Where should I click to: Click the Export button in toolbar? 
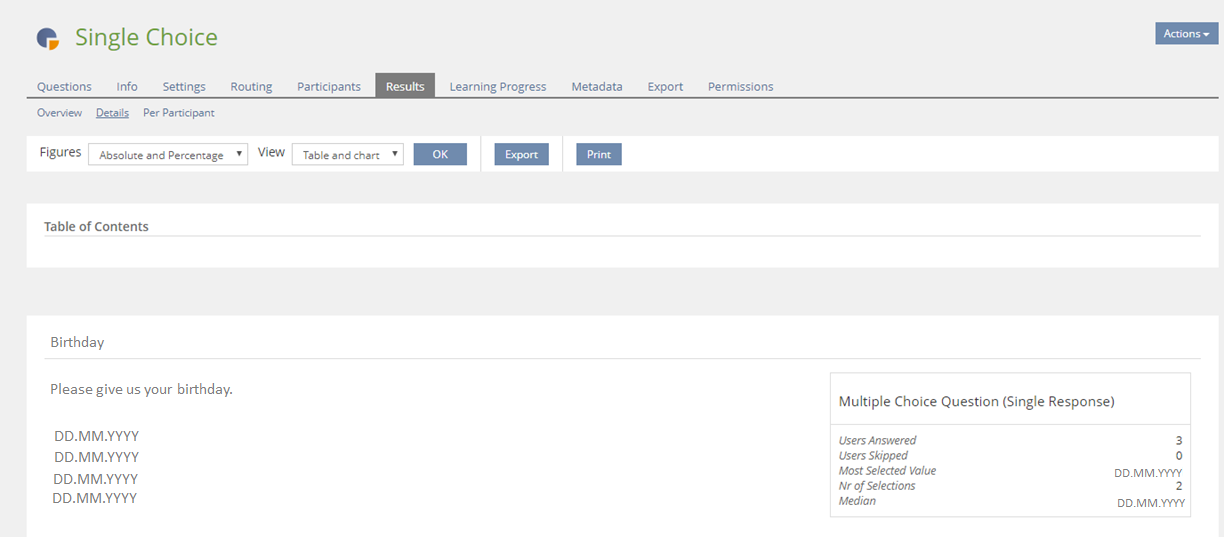point(521,155)
